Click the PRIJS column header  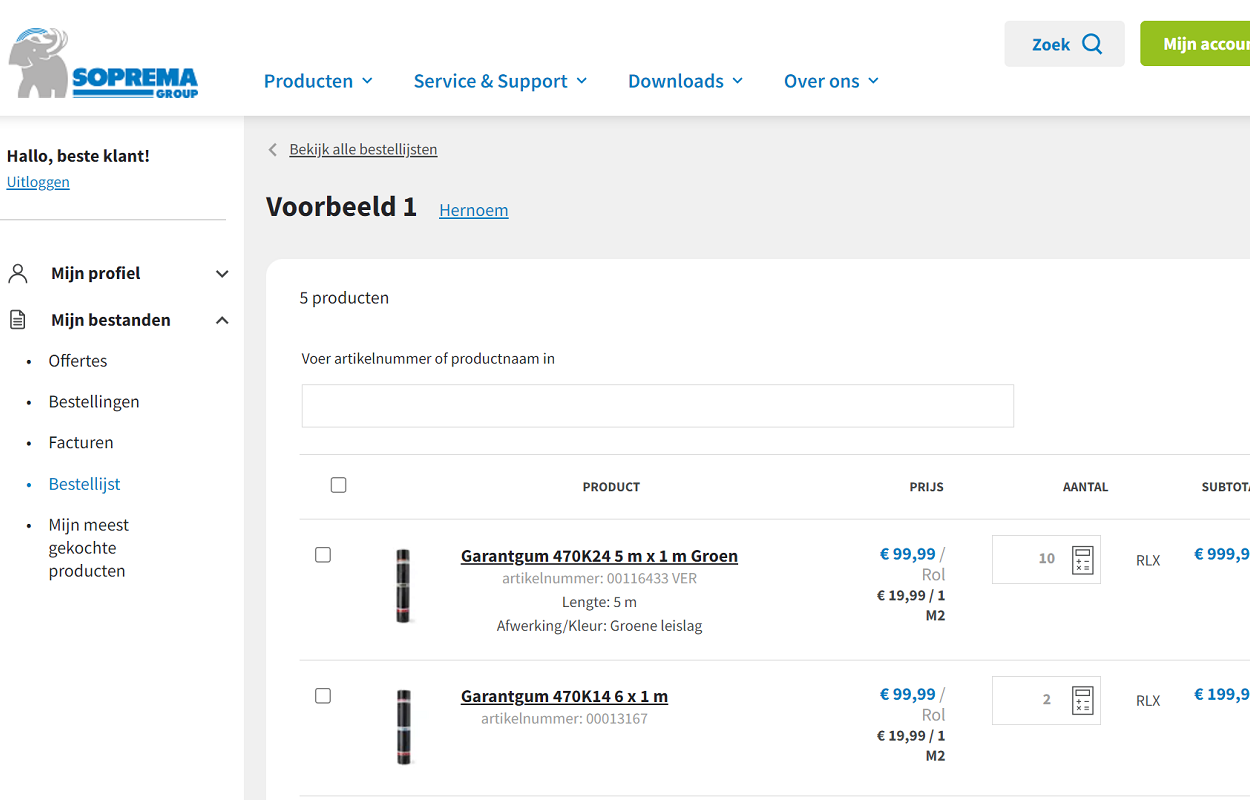pyautogui.click(x=926, y=487)
